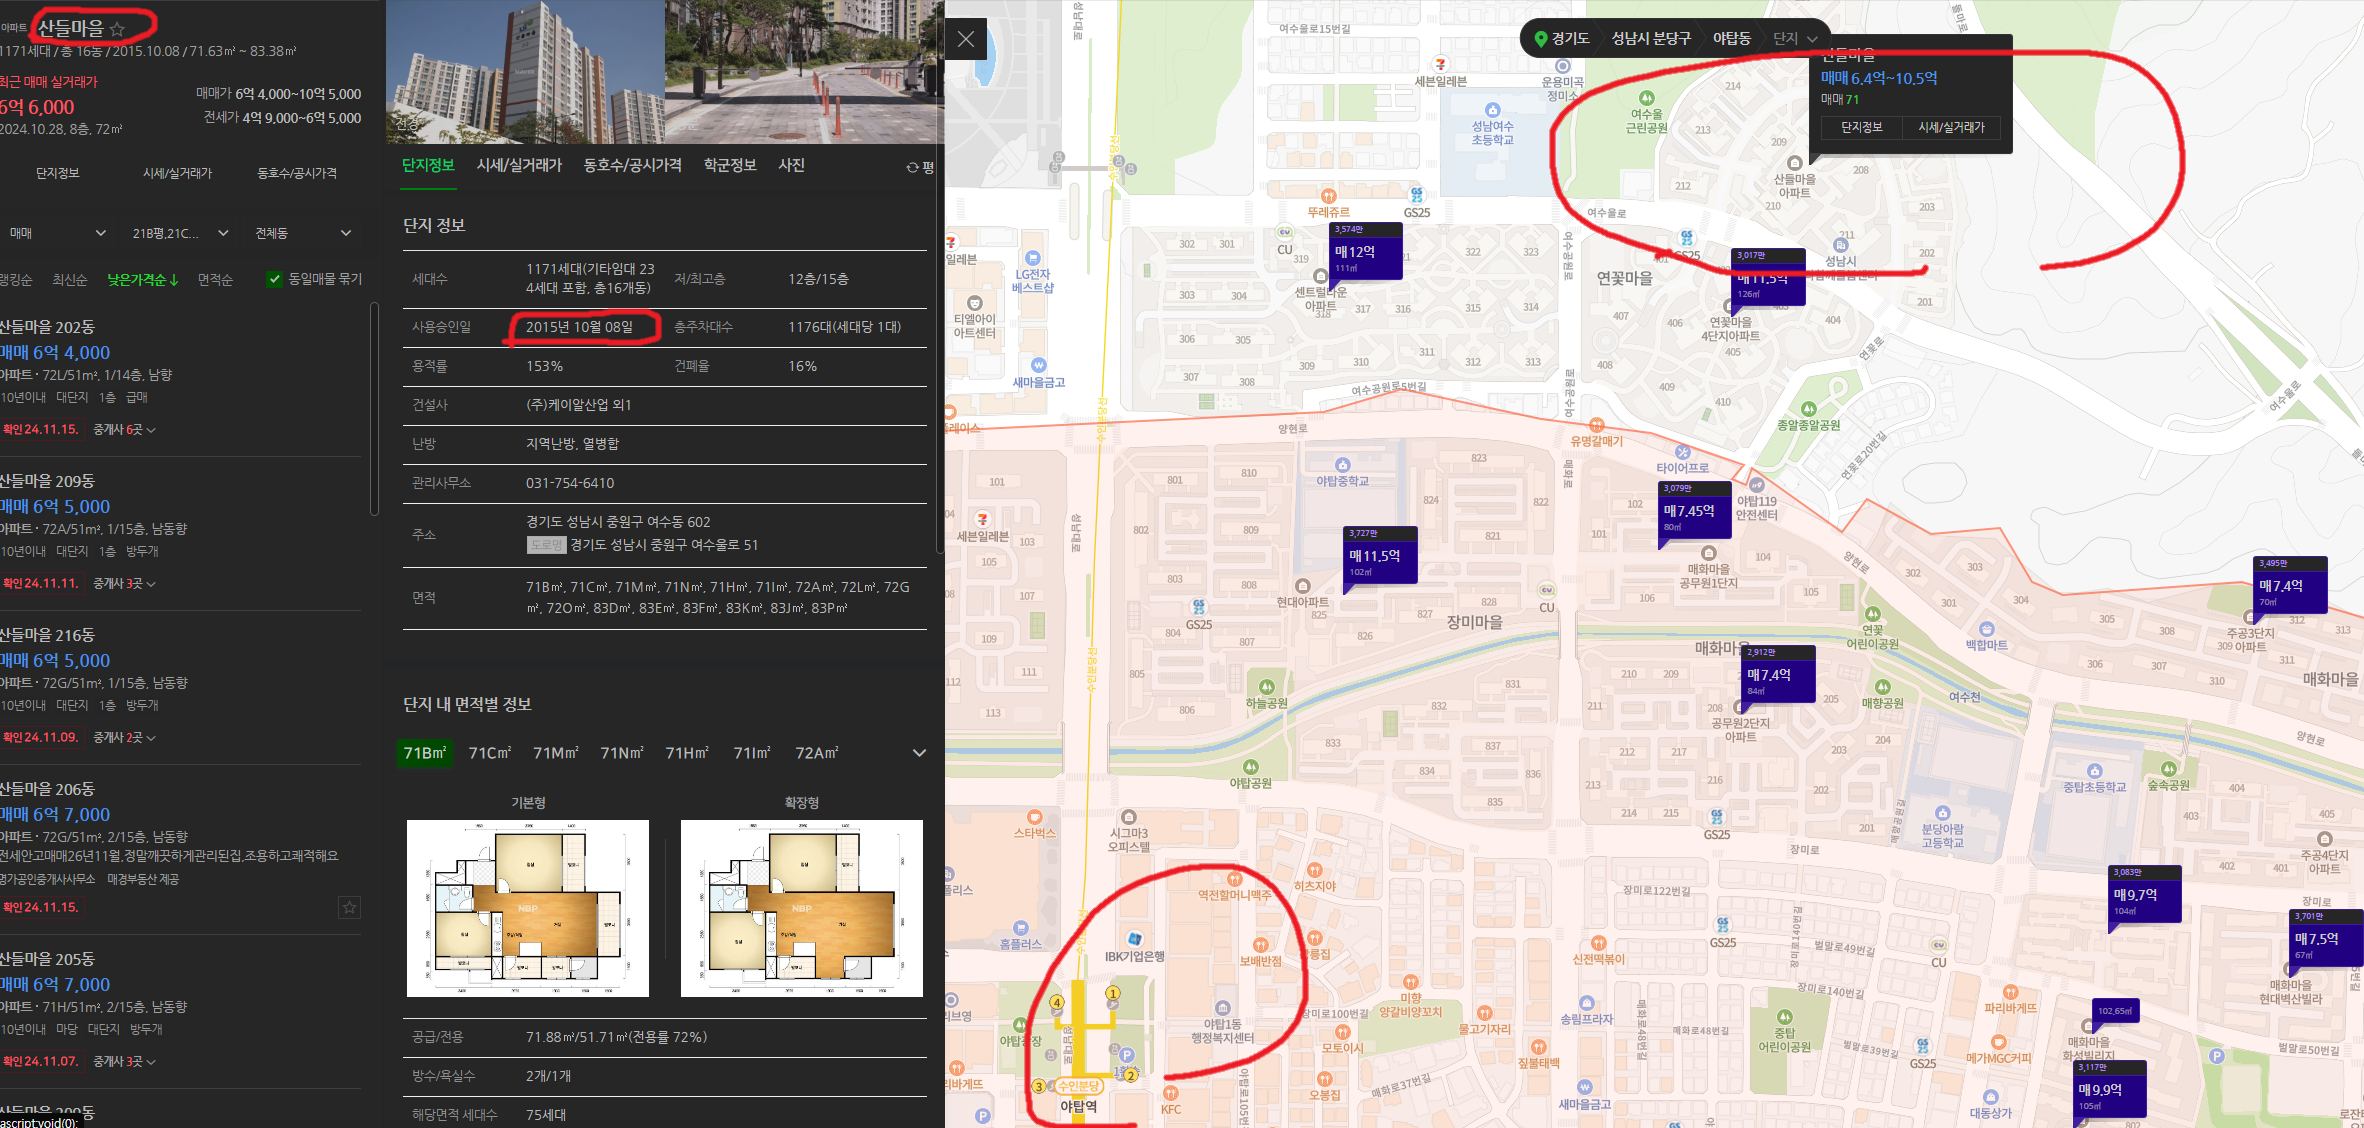Close the complex detail panel with X
The height and width of the screenshot is (1128, 2364).
tap(965, 39)
